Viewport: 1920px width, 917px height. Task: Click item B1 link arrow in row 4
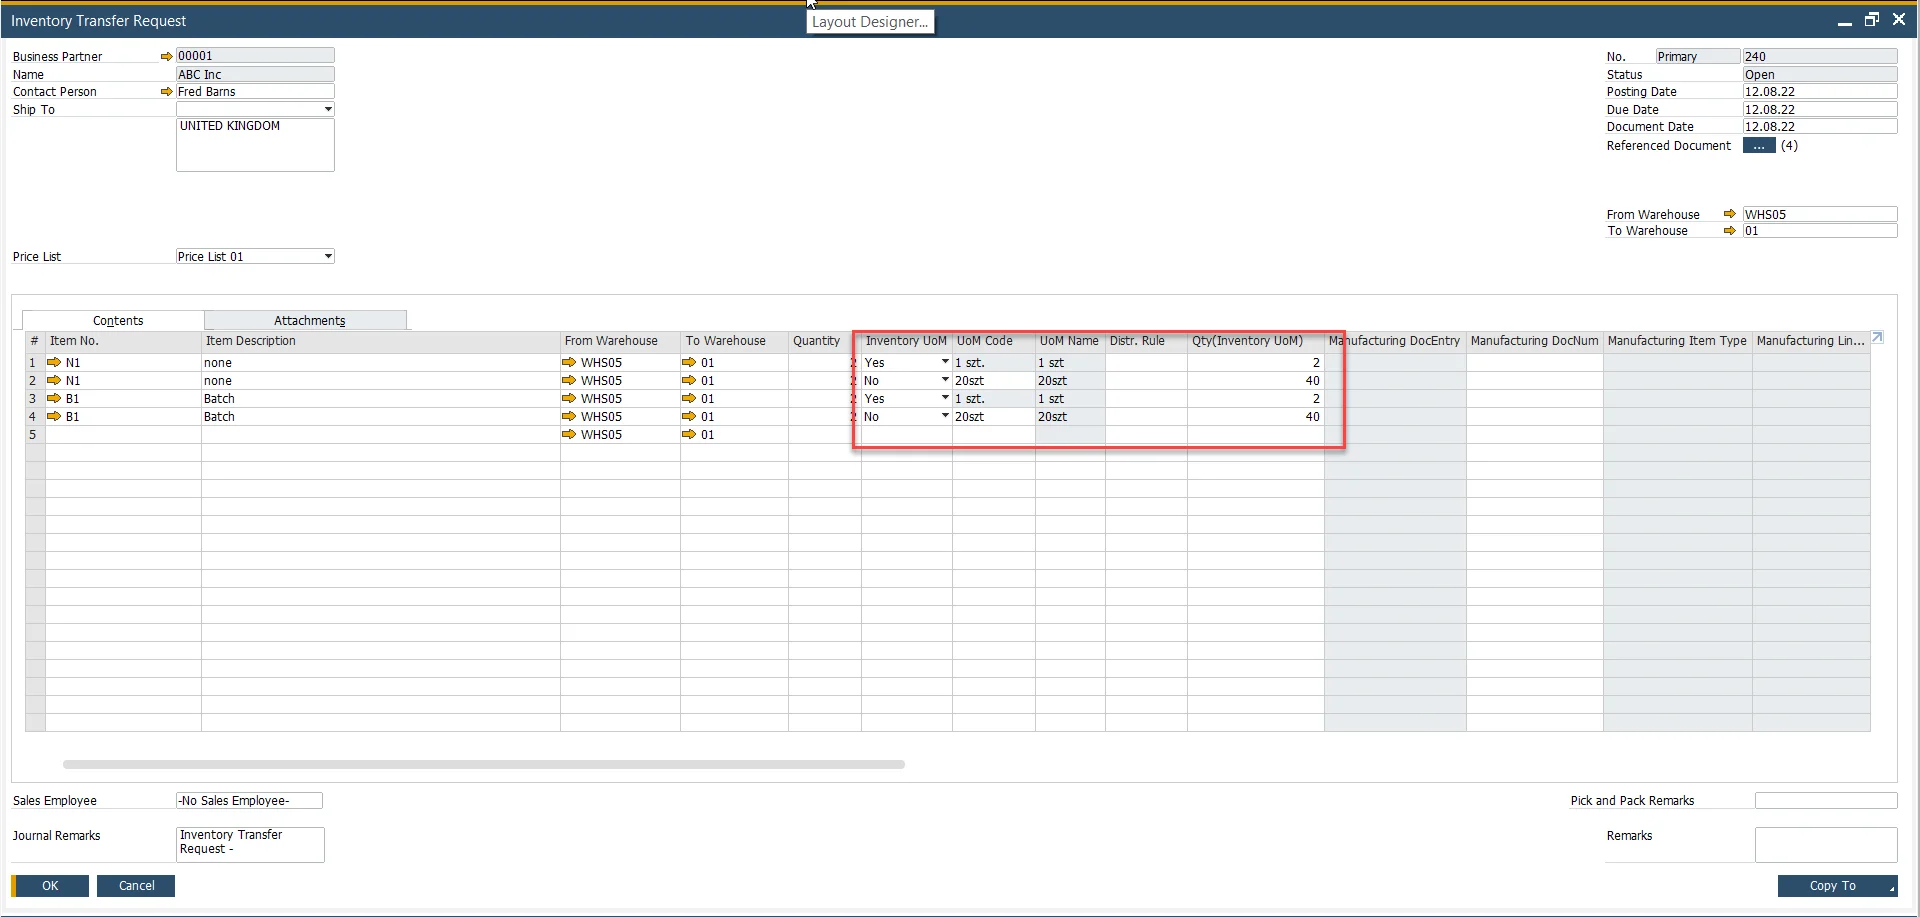click(55, 417)
